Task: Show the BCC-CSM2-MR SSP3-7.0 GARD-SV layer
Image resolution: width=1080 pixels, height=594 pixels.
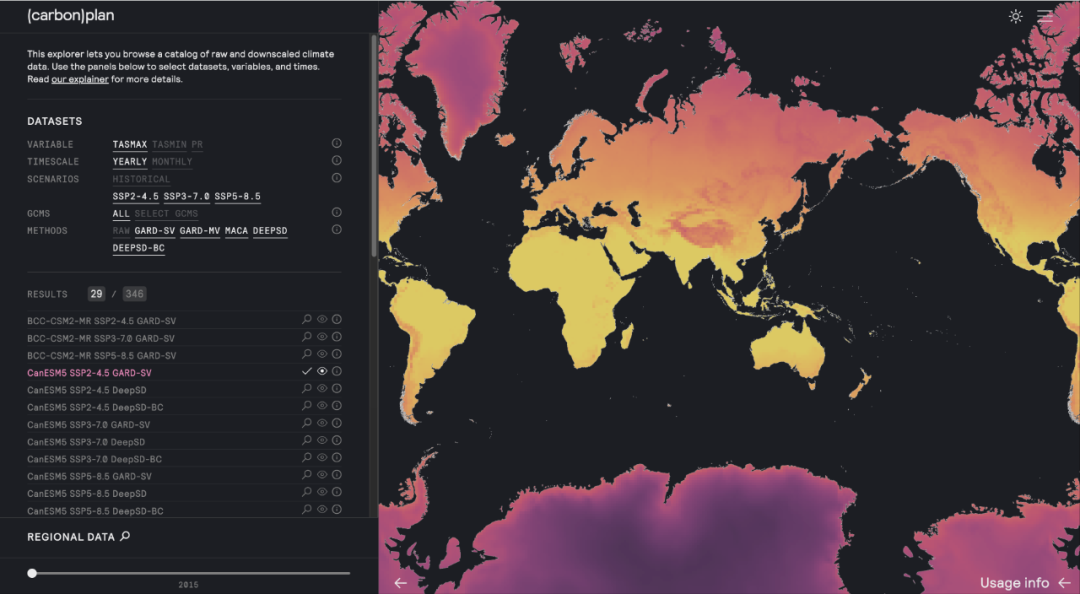Action: (x=322, y=338)
